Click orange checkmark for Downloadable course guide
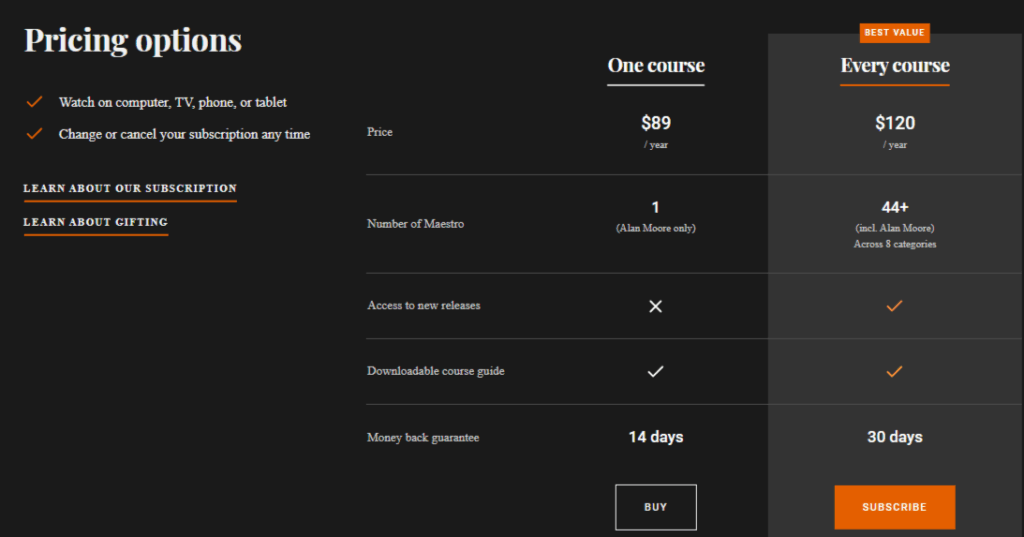The image size is (1024, 537). click(x=895, y=371)
